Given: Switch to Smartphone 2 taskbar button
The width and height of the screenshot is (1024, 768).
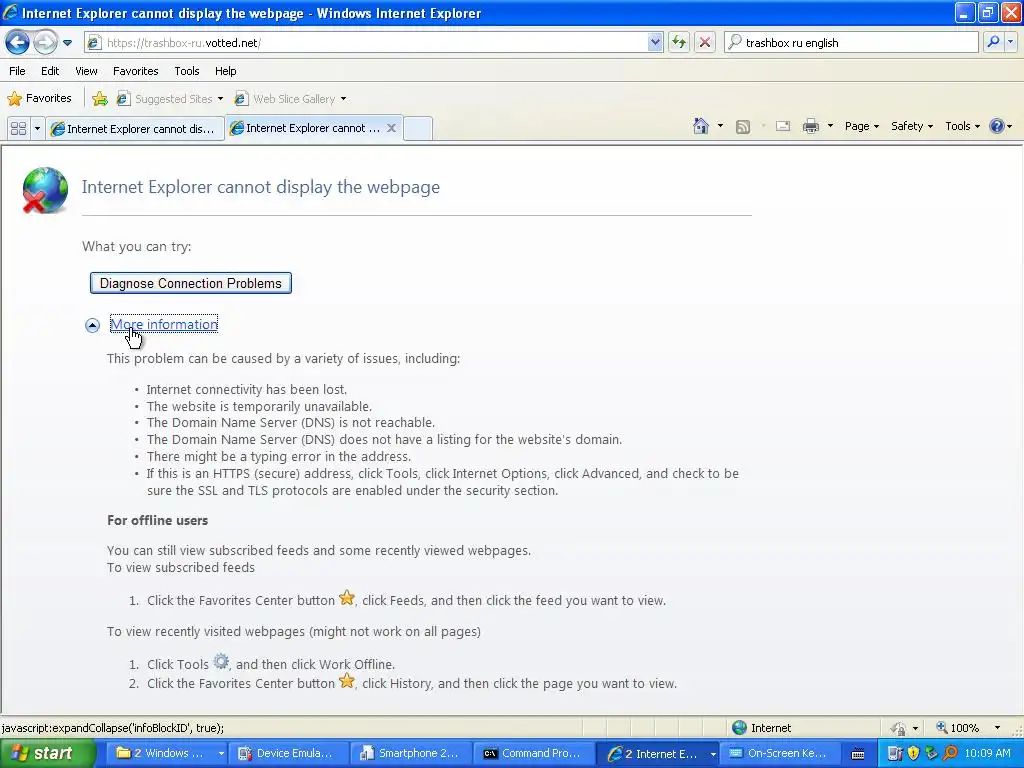Looking at the screenshot, I should click(410, 754).
